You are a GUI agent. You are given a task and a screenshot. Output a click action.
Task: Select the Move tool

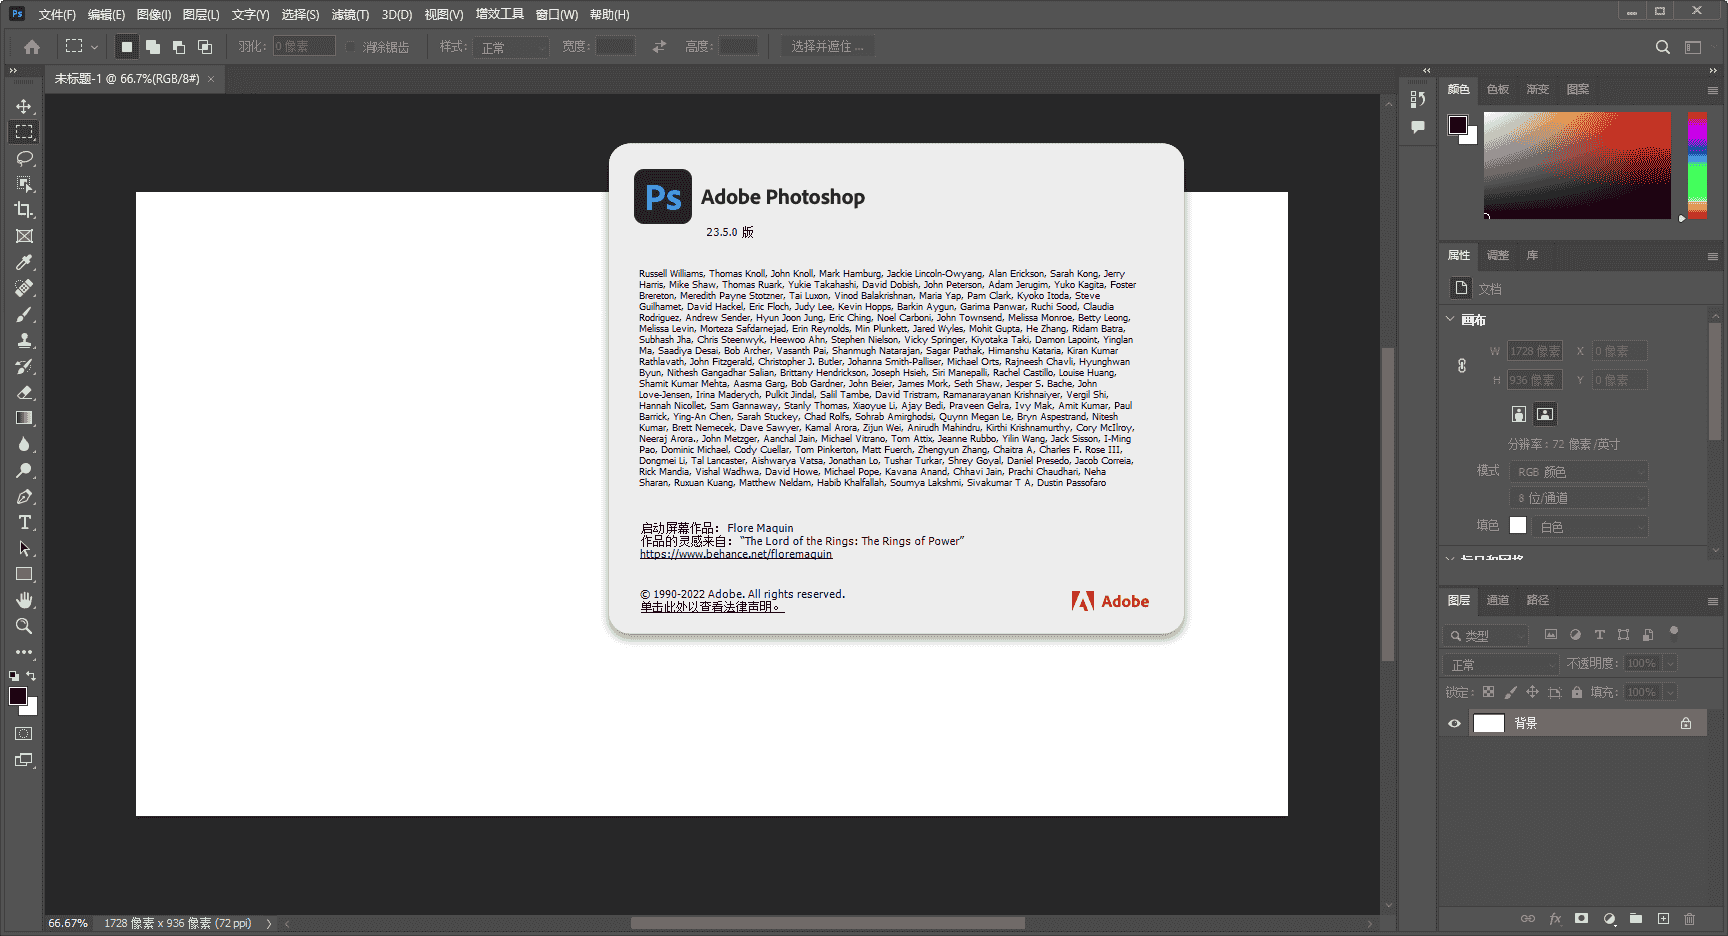point(24,106)
